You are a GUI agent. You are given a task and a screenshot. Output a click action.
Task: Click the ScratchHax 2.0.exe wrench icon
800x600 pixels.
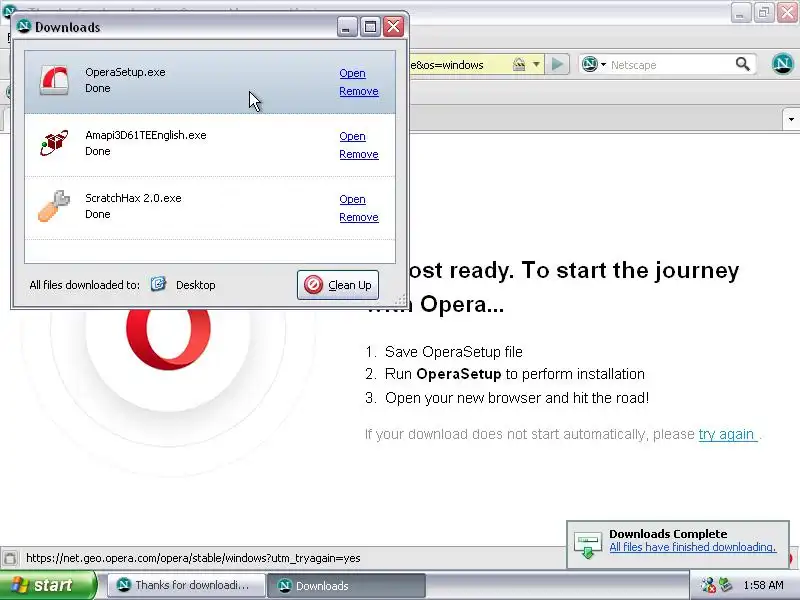[x=54, y=206]
